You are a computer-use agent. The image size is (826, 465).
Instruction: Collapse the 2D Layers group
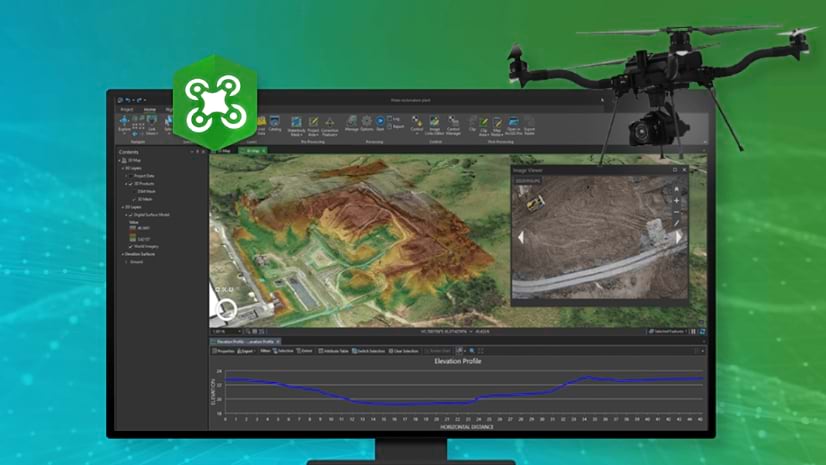[123, 207]
